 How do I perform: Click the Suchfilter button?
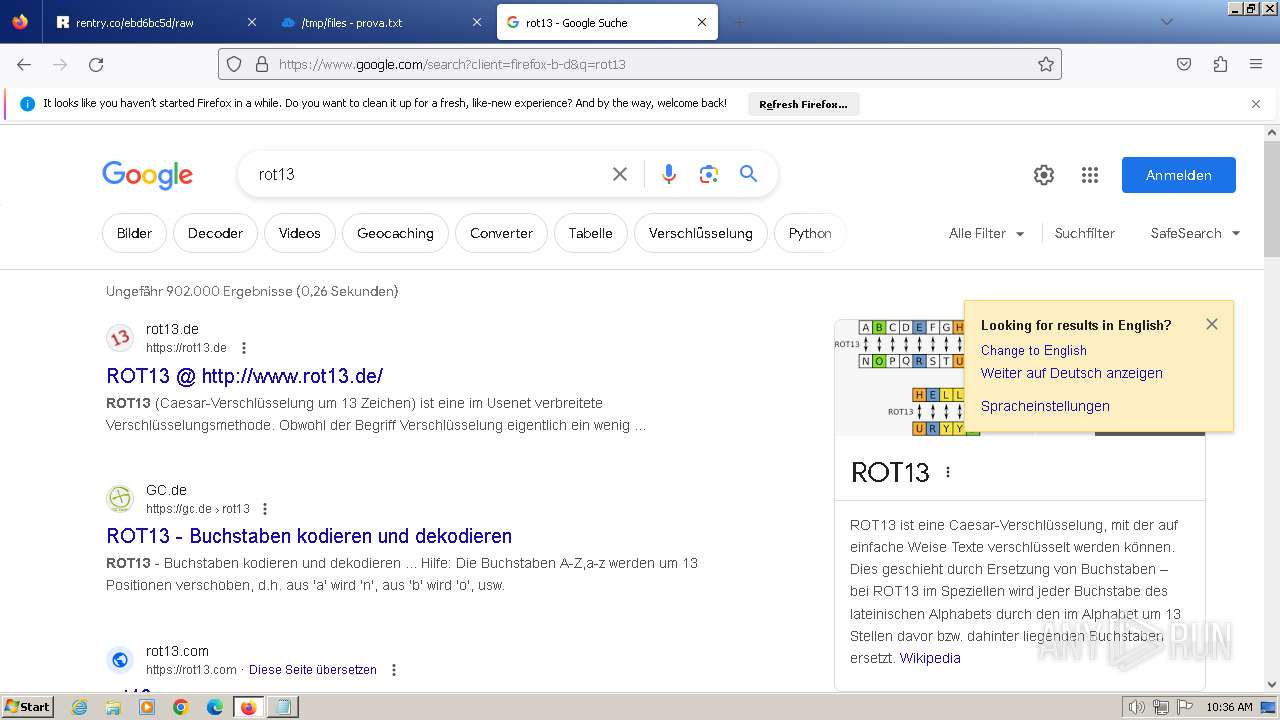tap(1085, 233)
